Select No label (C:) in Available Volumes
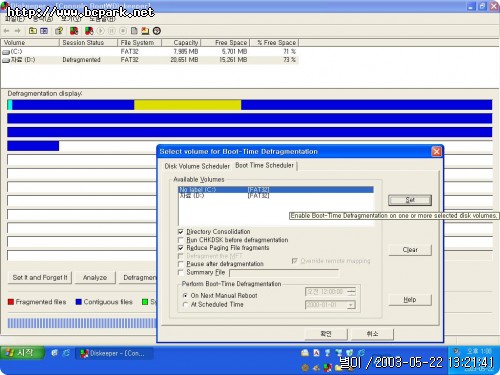Image resolution: width=500 pixels, height=375 pixels. 276,190
